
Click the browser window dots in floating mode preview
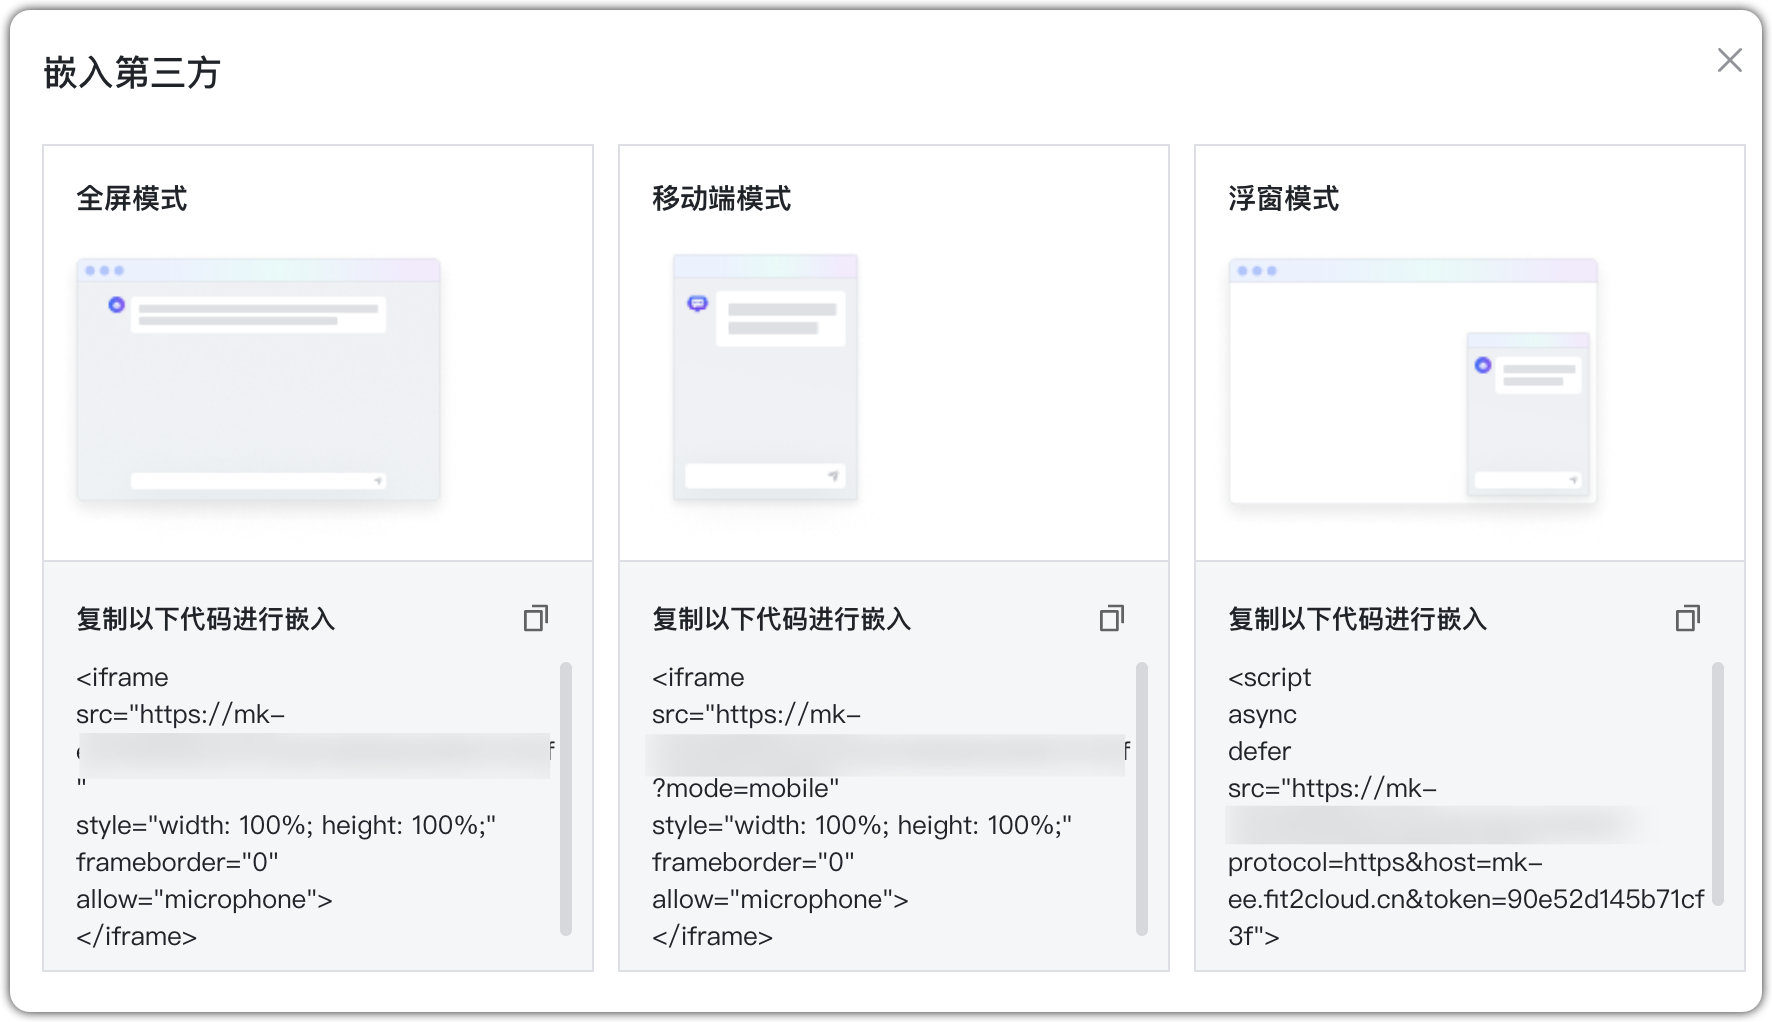pyautogui.click(x=1253, y=270)
